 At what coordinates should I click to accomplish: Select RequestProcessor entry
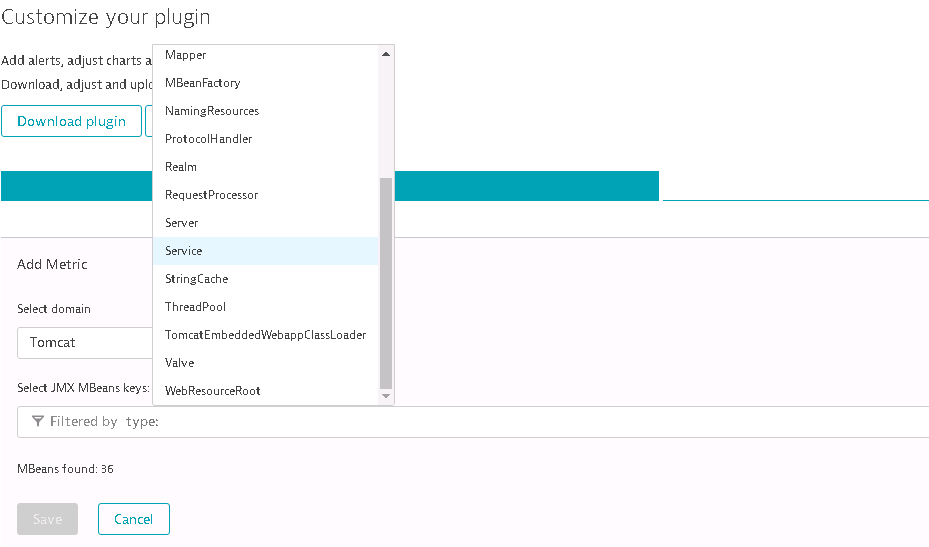(x=265, y=194)
